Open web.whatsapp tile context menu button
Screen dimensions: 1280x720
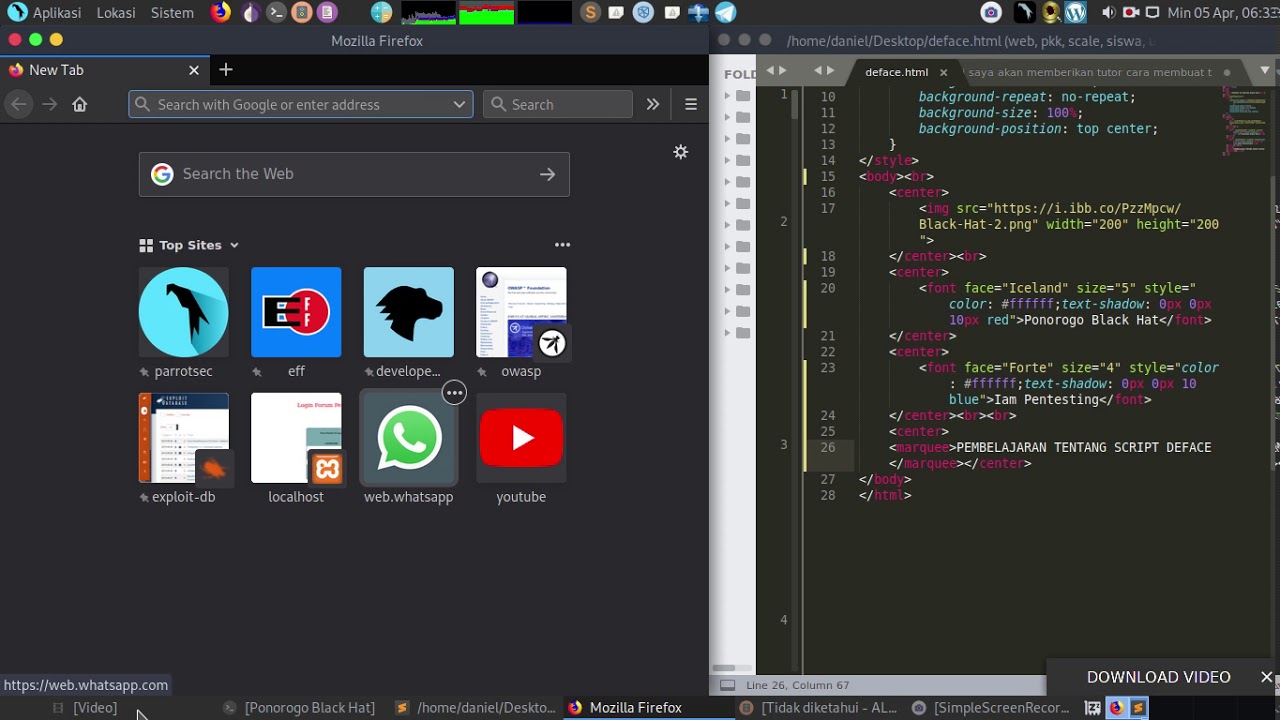tap(455, 393)
